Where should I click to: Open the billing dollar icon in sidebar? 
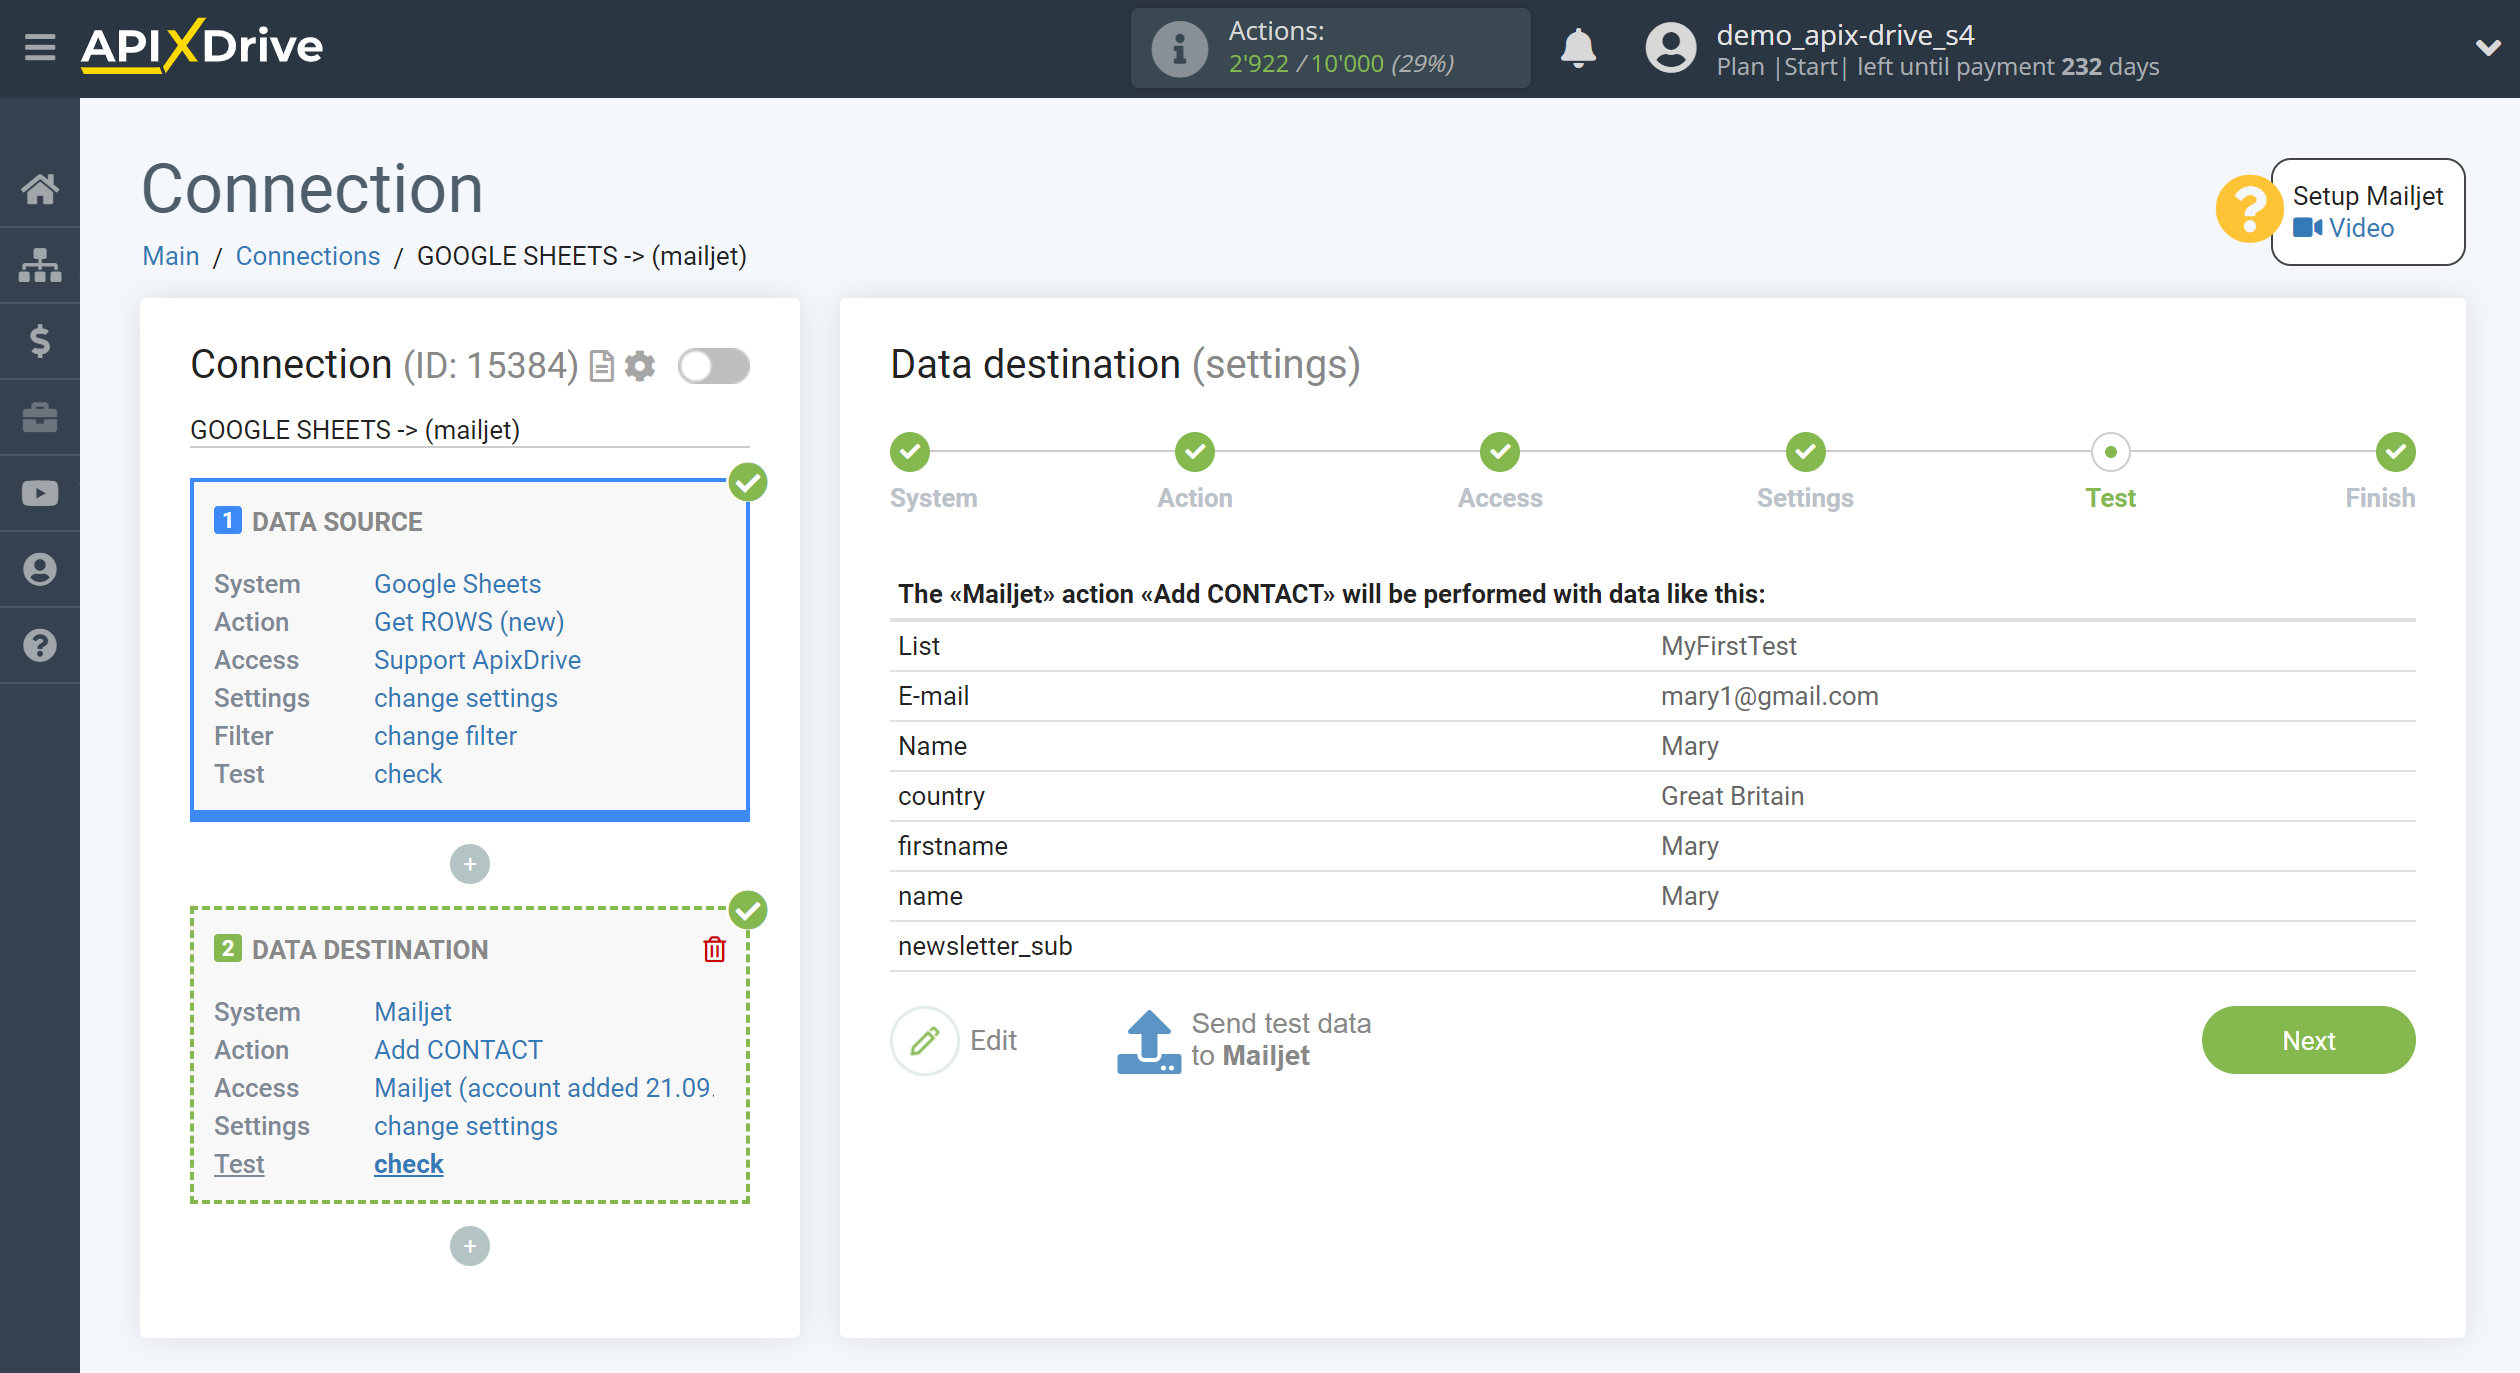point(40,341)
